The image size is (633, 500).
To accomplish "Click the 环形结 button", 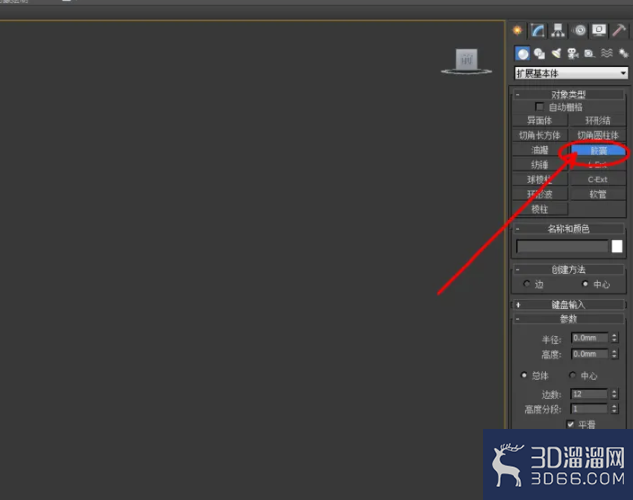I will click(598, 120).
